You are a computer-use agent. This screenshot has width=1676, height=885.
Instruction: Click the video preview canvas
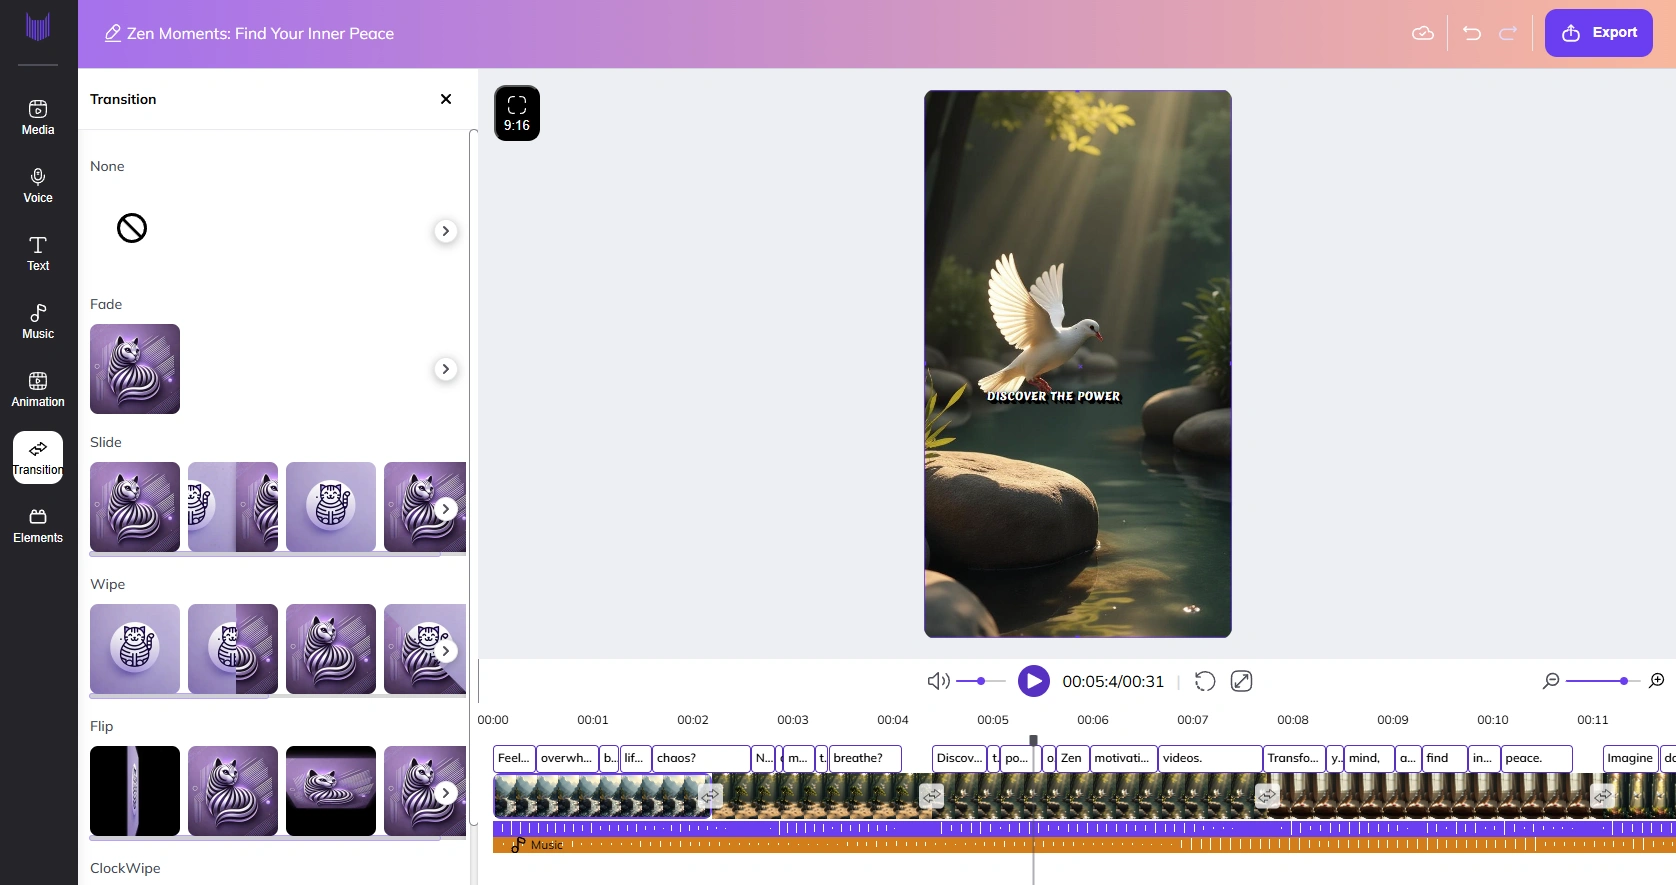1078,364
